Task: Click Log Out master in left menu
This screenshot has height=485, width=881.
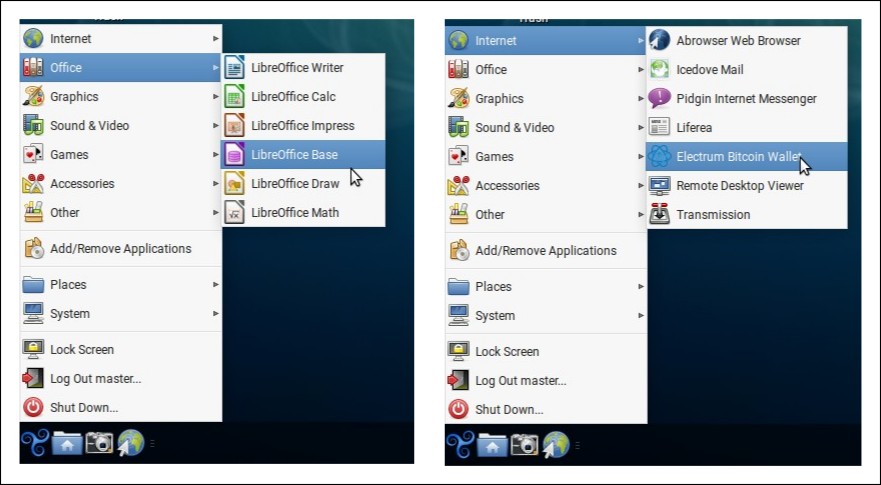Action: (121, 379)
